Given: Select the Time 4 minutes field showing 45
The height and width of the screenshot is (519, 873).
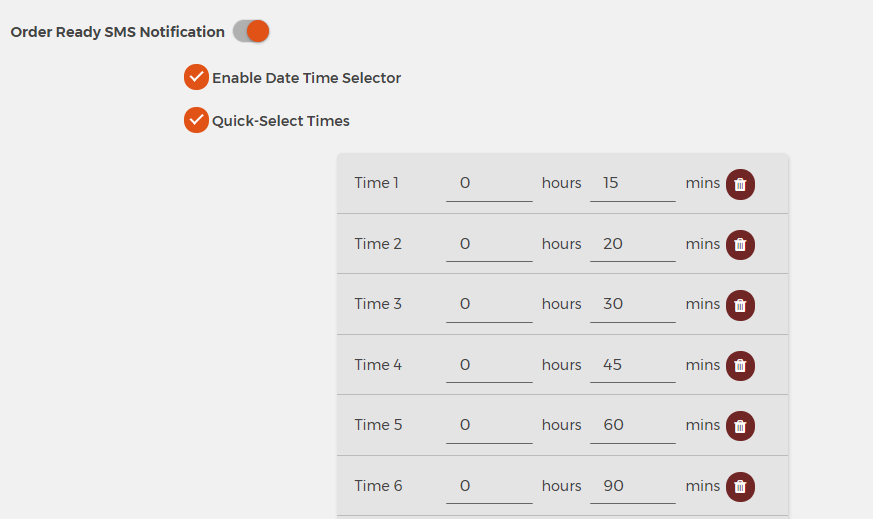Looking at the screenshot, I should pos(633,365).
